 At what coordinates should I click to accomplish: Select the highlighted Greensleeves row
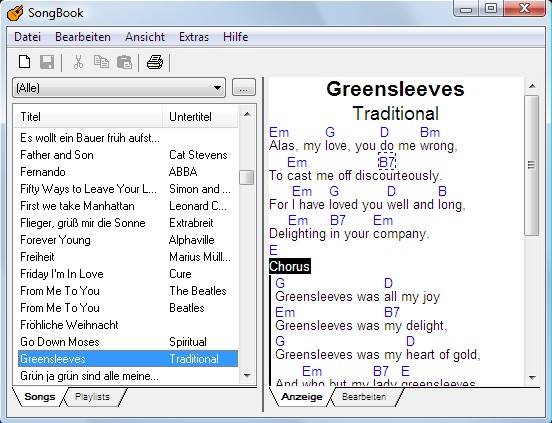pyautogui.click(x=128, y=359)
